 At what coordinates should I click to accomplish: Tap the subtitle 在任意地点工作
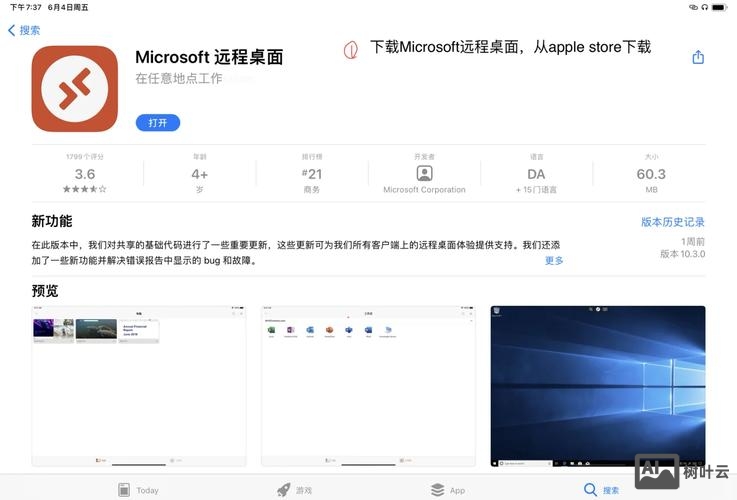[179, 78]
